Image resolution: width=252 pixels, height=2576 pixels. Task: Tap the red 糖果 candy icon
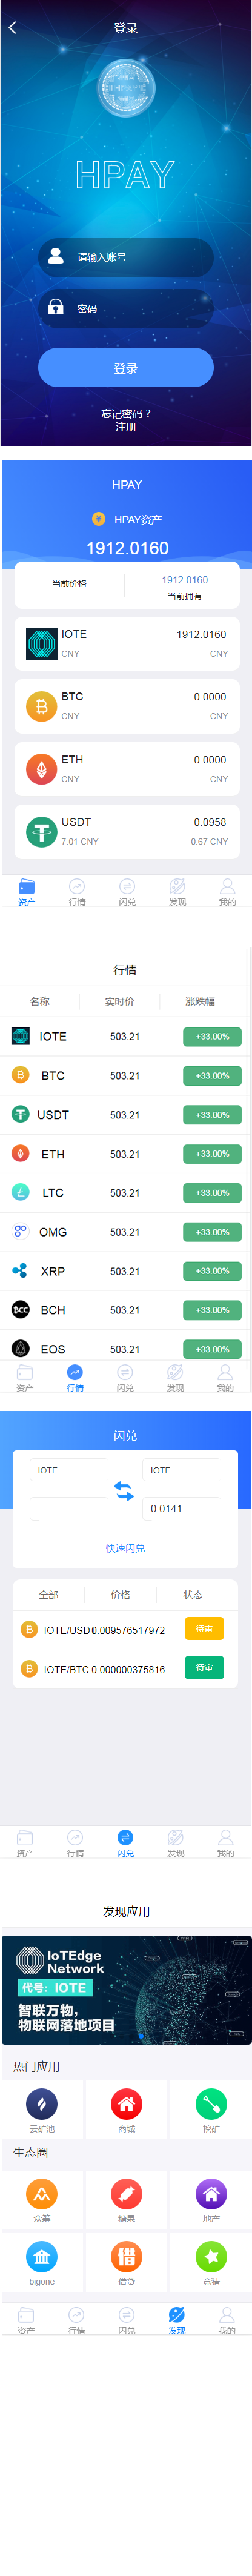point(126,2193)
